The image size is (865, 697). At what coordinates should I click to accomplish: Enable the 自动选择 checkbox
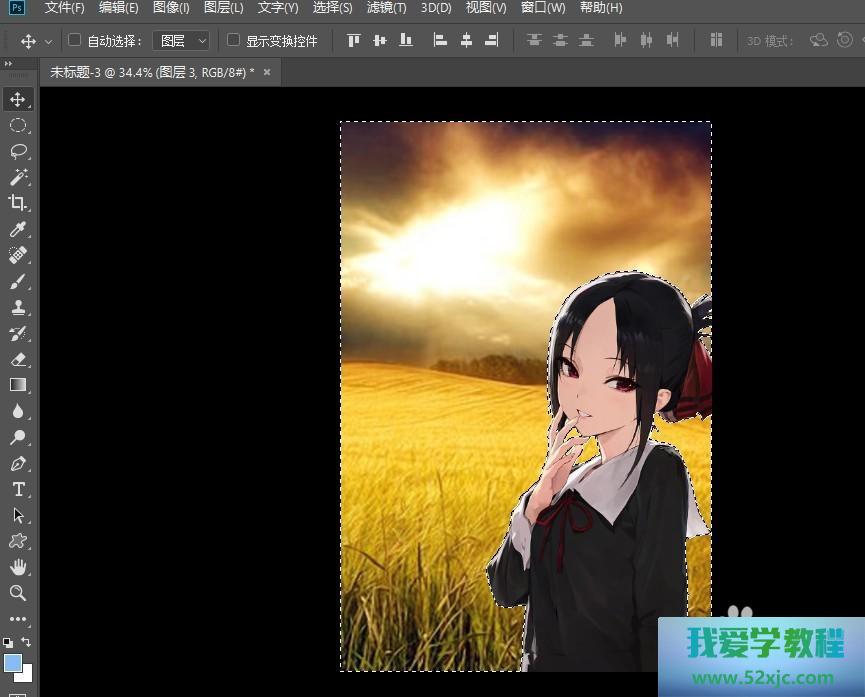coord(74,40)
